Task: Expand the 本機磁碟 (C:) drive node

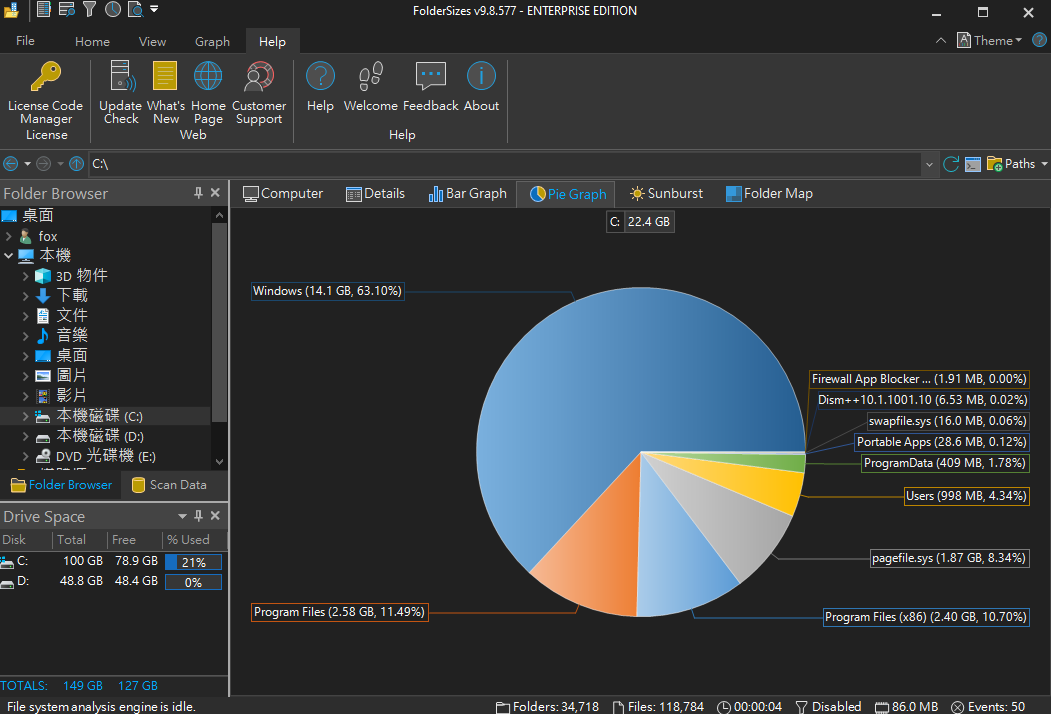Action: point(25,416)
